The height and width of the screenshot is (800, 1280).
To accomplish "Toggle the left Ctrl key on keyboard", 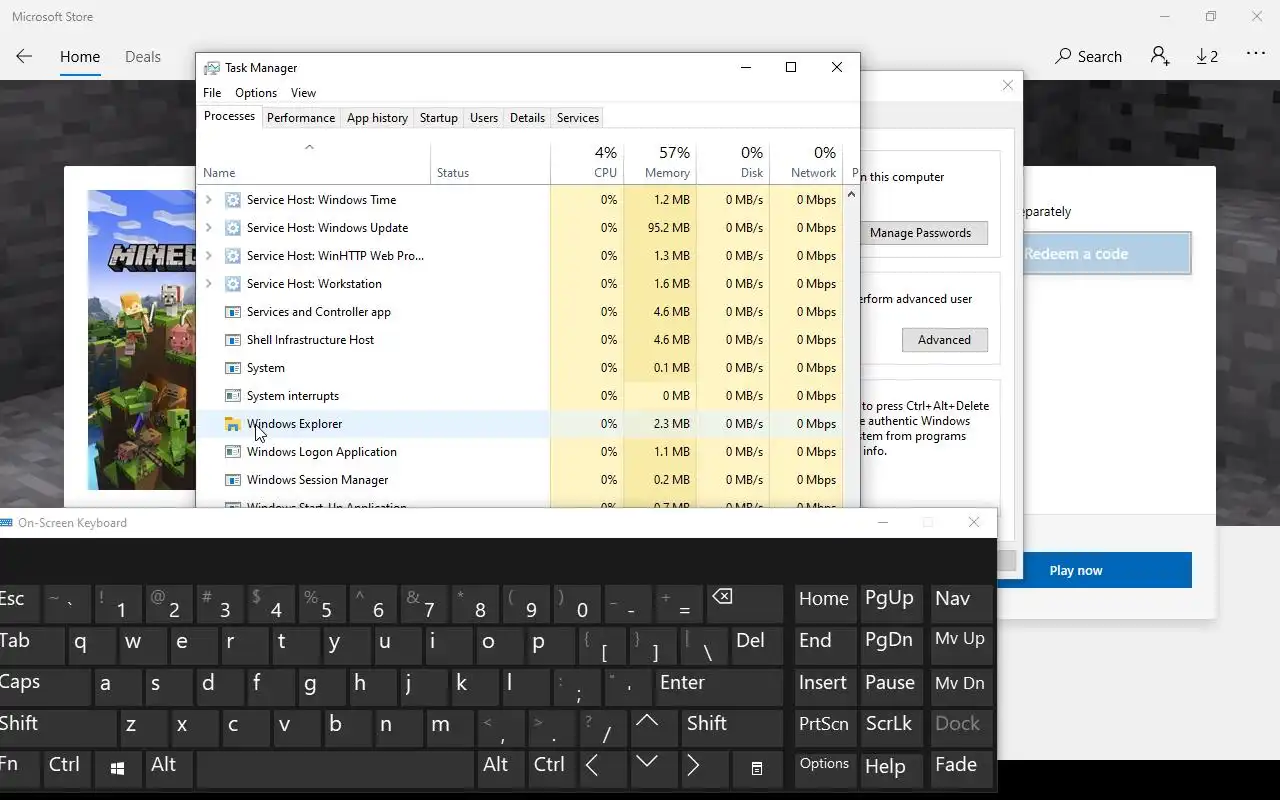I will (x=65, y=768).
